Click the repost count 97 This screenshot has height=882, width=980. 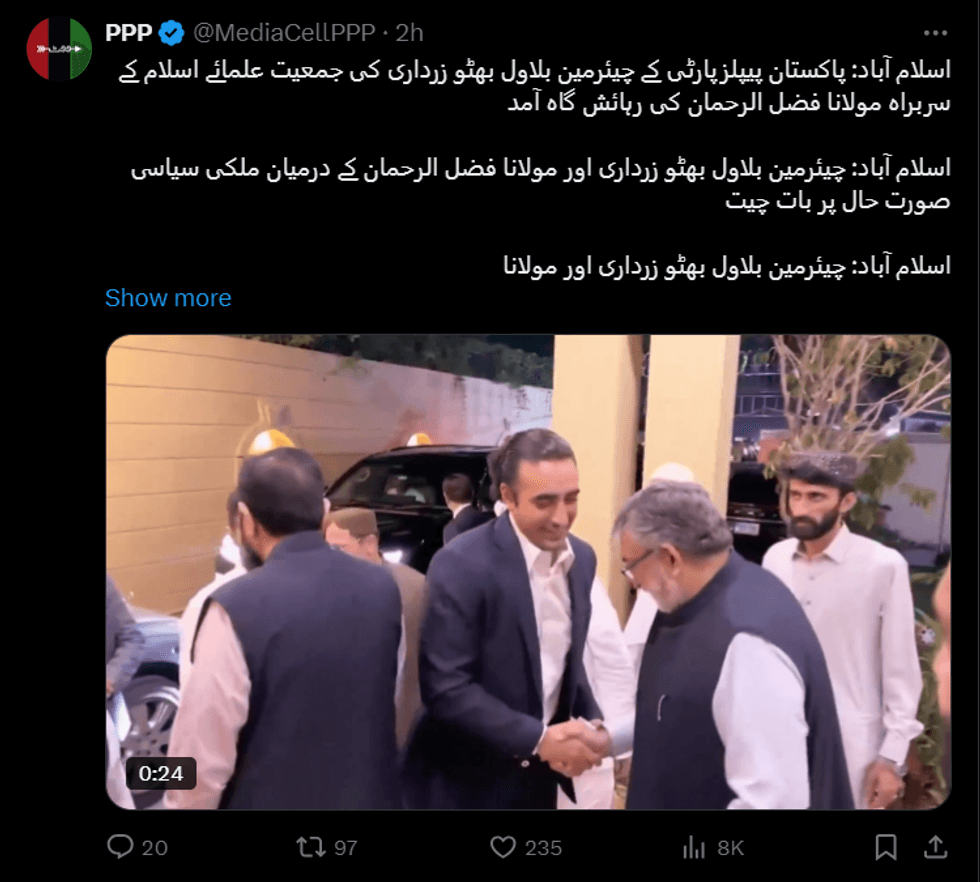pyautogui.click(x=346, y=848)
